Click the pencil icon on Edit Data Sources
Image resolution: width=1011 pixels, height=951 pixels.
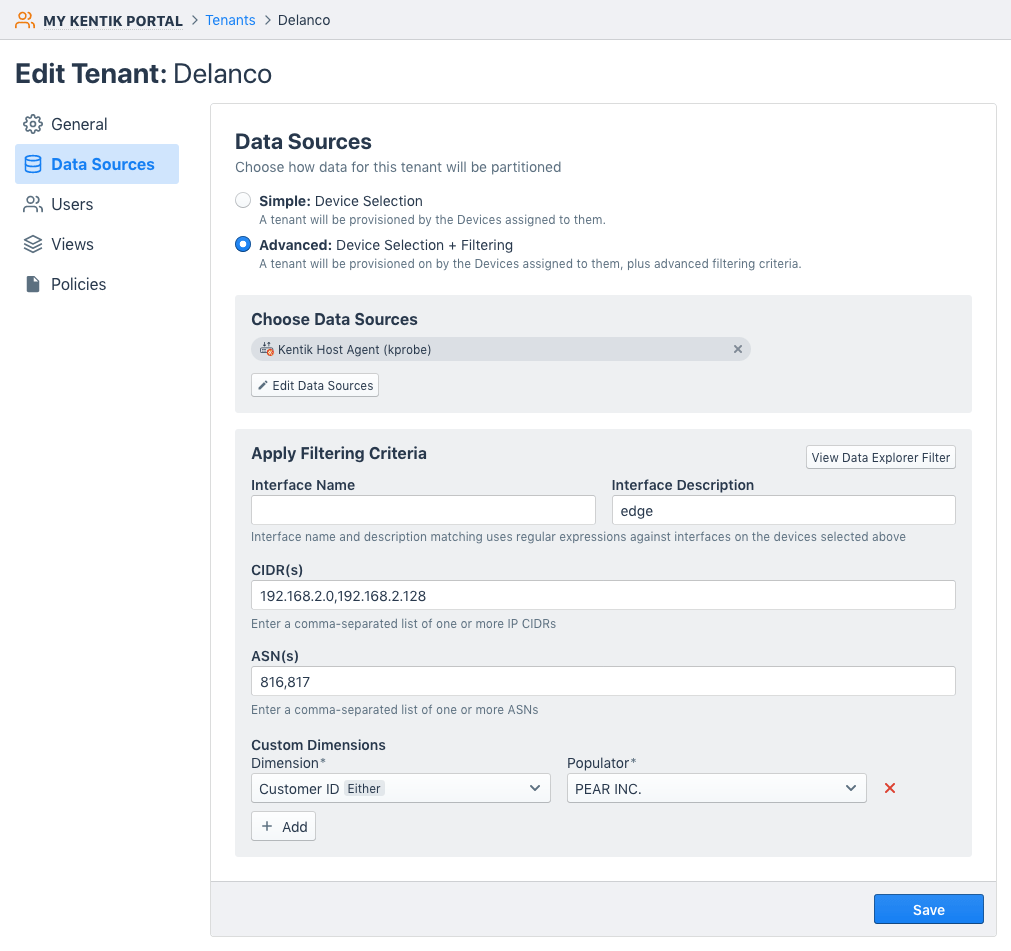[x=264, y=385]
